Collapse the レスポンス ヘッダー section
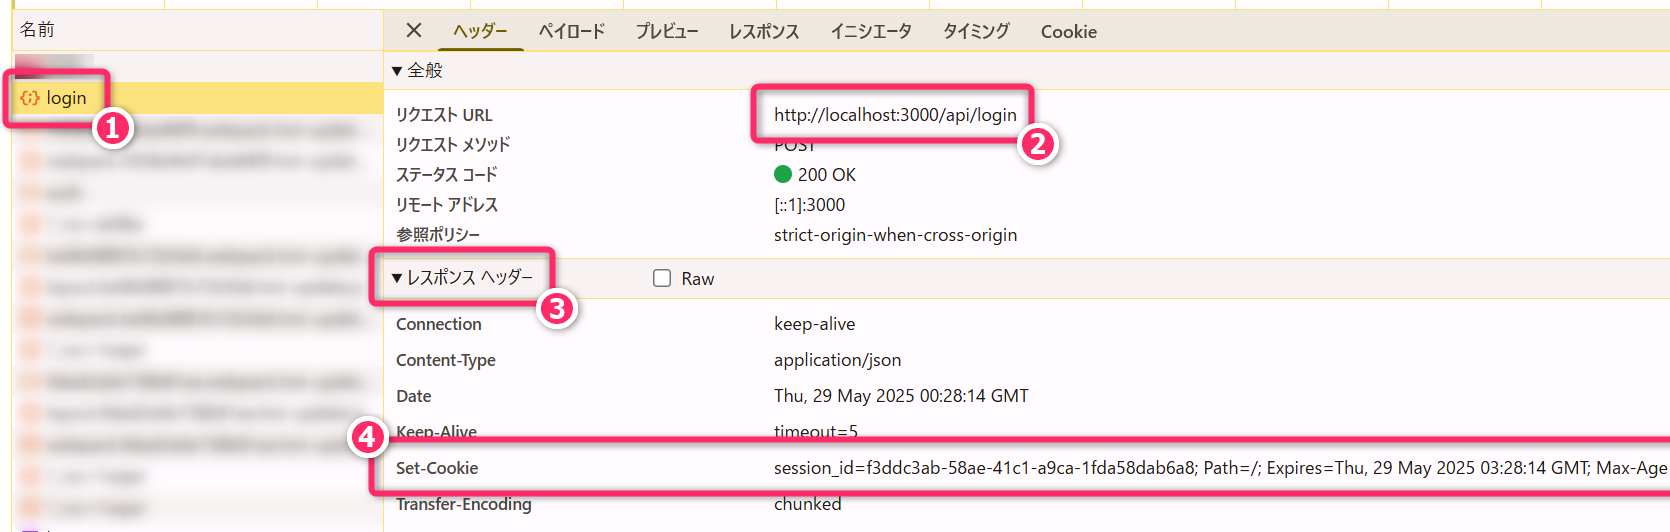Image resolution: width=1670 pixels, height=532 pixels. tap(397, 278)
